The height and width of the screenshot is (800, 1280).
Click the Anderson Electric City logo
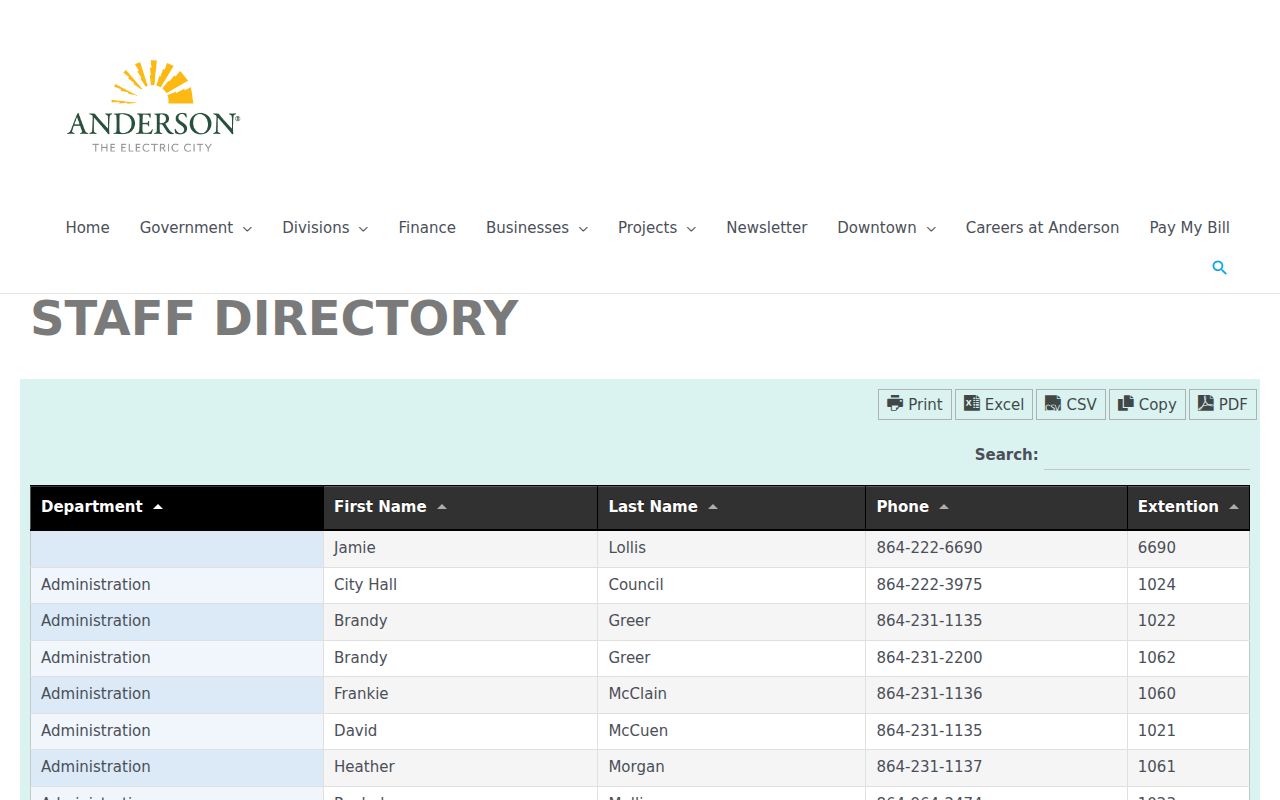[x=153, y=106]
